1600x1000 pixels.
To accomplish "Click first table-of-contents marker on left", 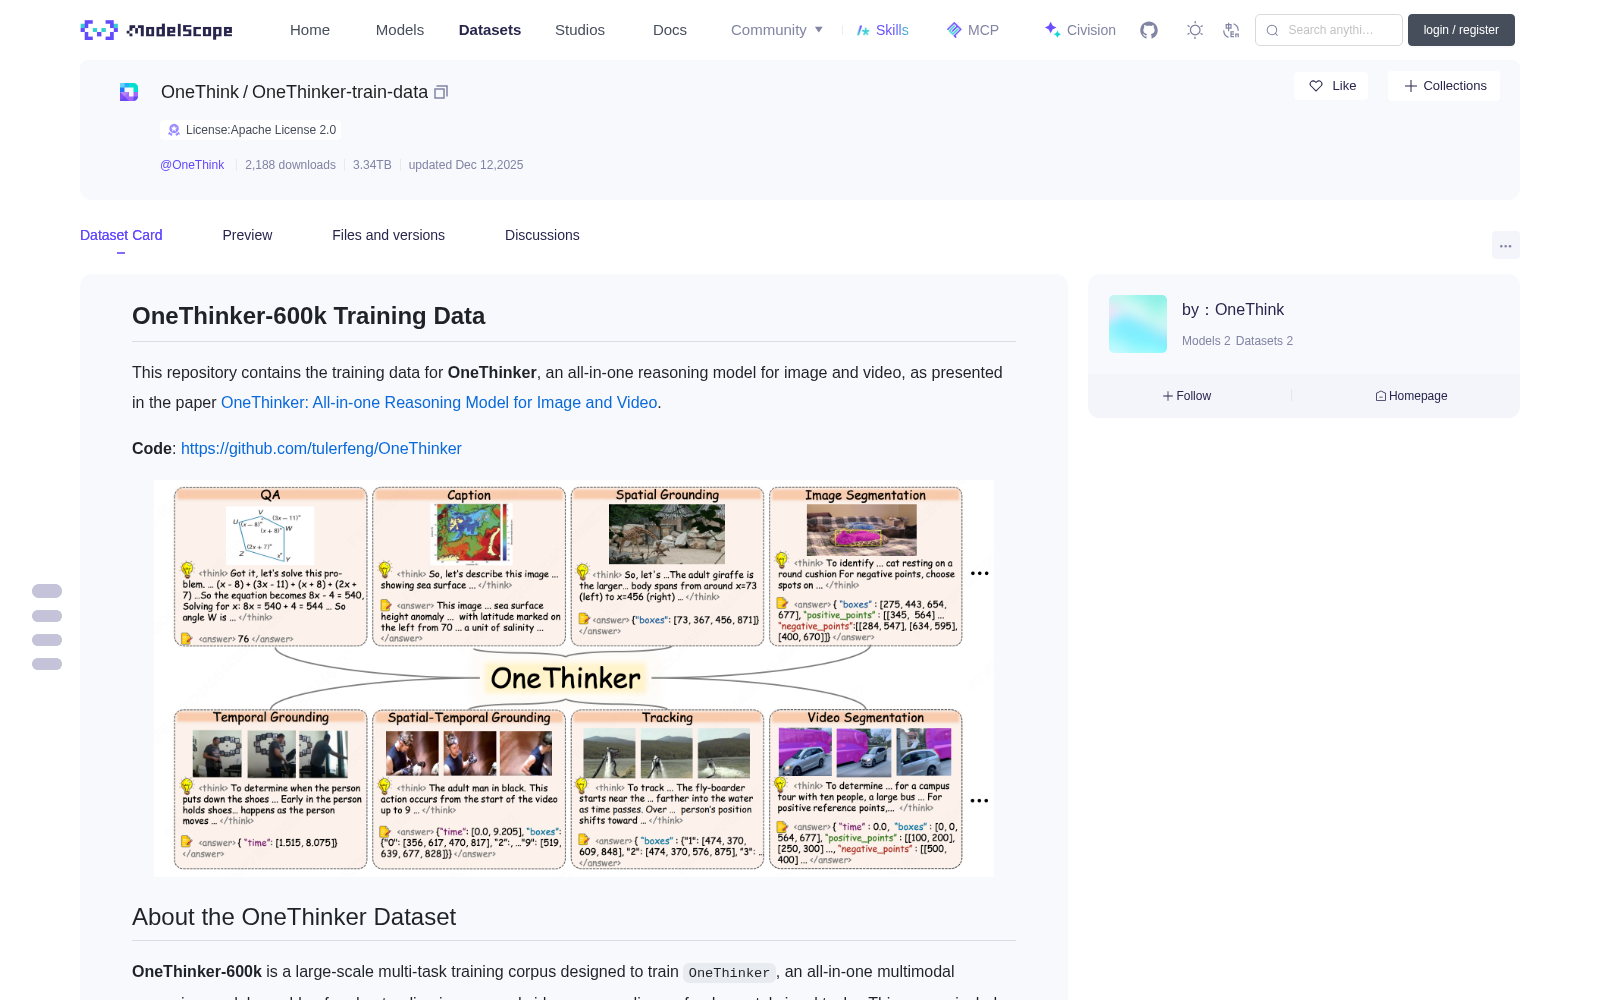I will click(x=47, y=591).
